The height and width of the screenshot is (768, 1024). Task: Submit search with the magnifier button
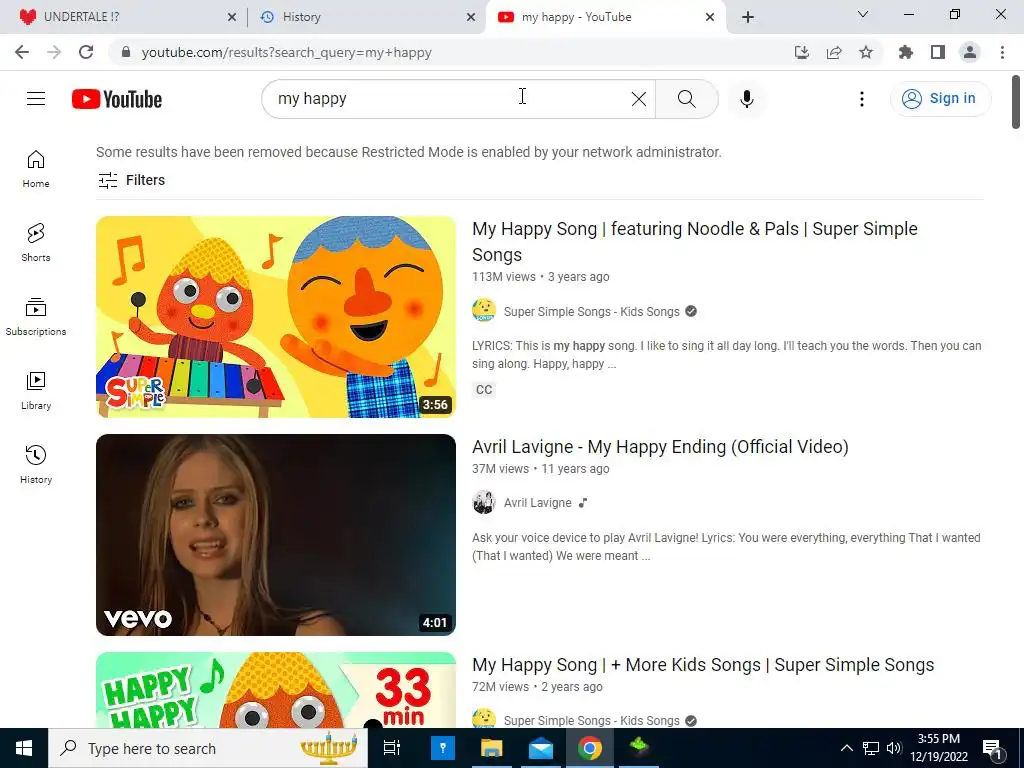click(x=686, y=99)
